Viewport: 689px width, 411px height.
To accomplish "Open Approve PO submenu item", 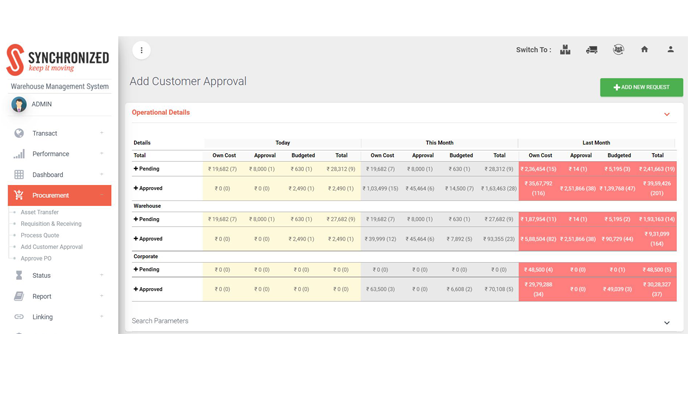I will point(36,258).
